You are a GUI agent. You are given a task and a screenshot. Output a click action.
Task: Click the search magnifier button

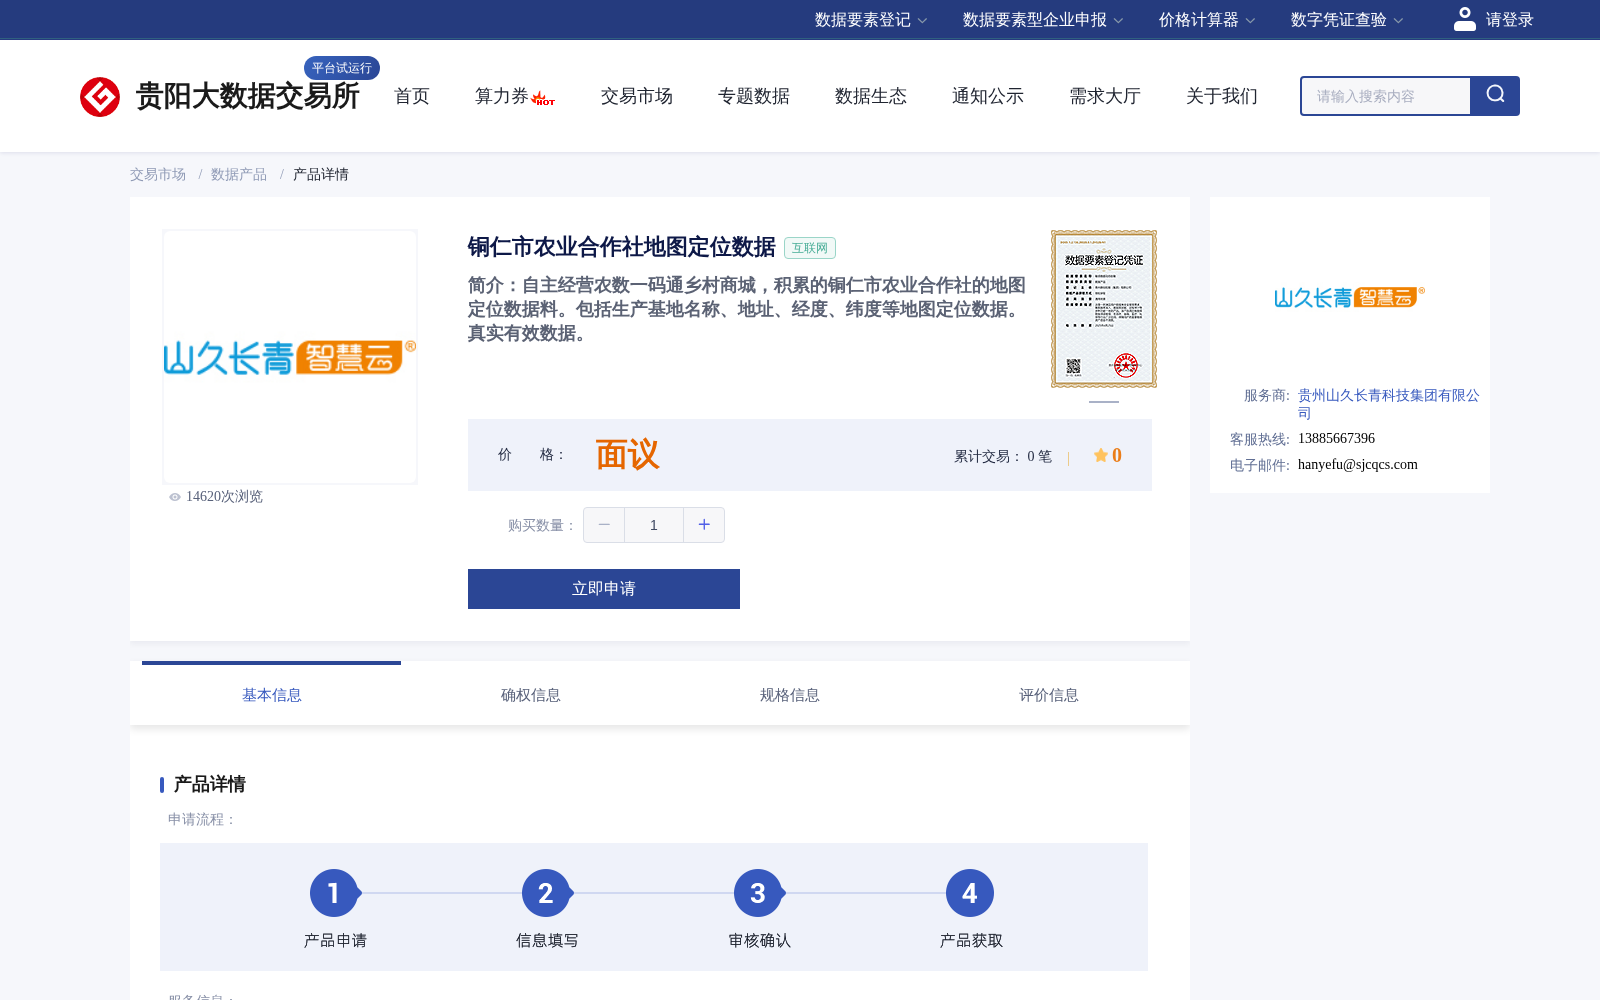point(1495,96)
